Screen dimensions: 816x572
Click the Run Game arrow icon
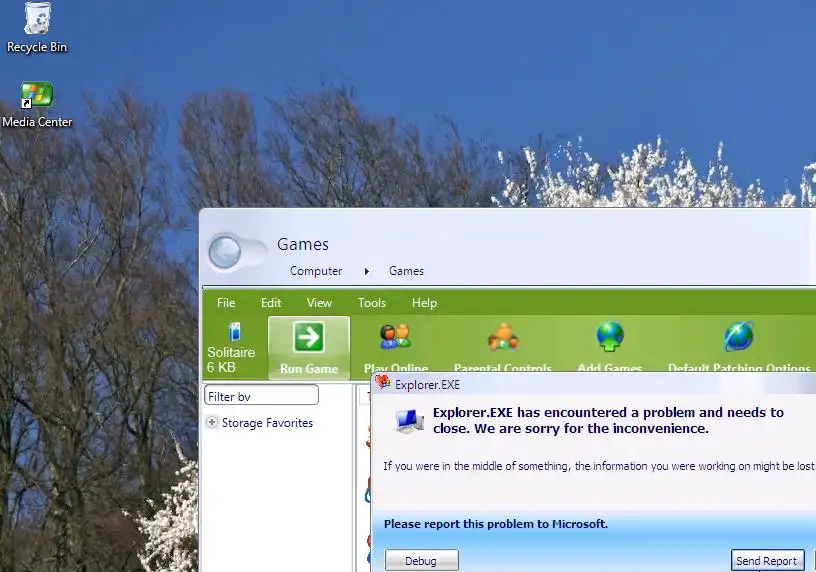point(309,337)
